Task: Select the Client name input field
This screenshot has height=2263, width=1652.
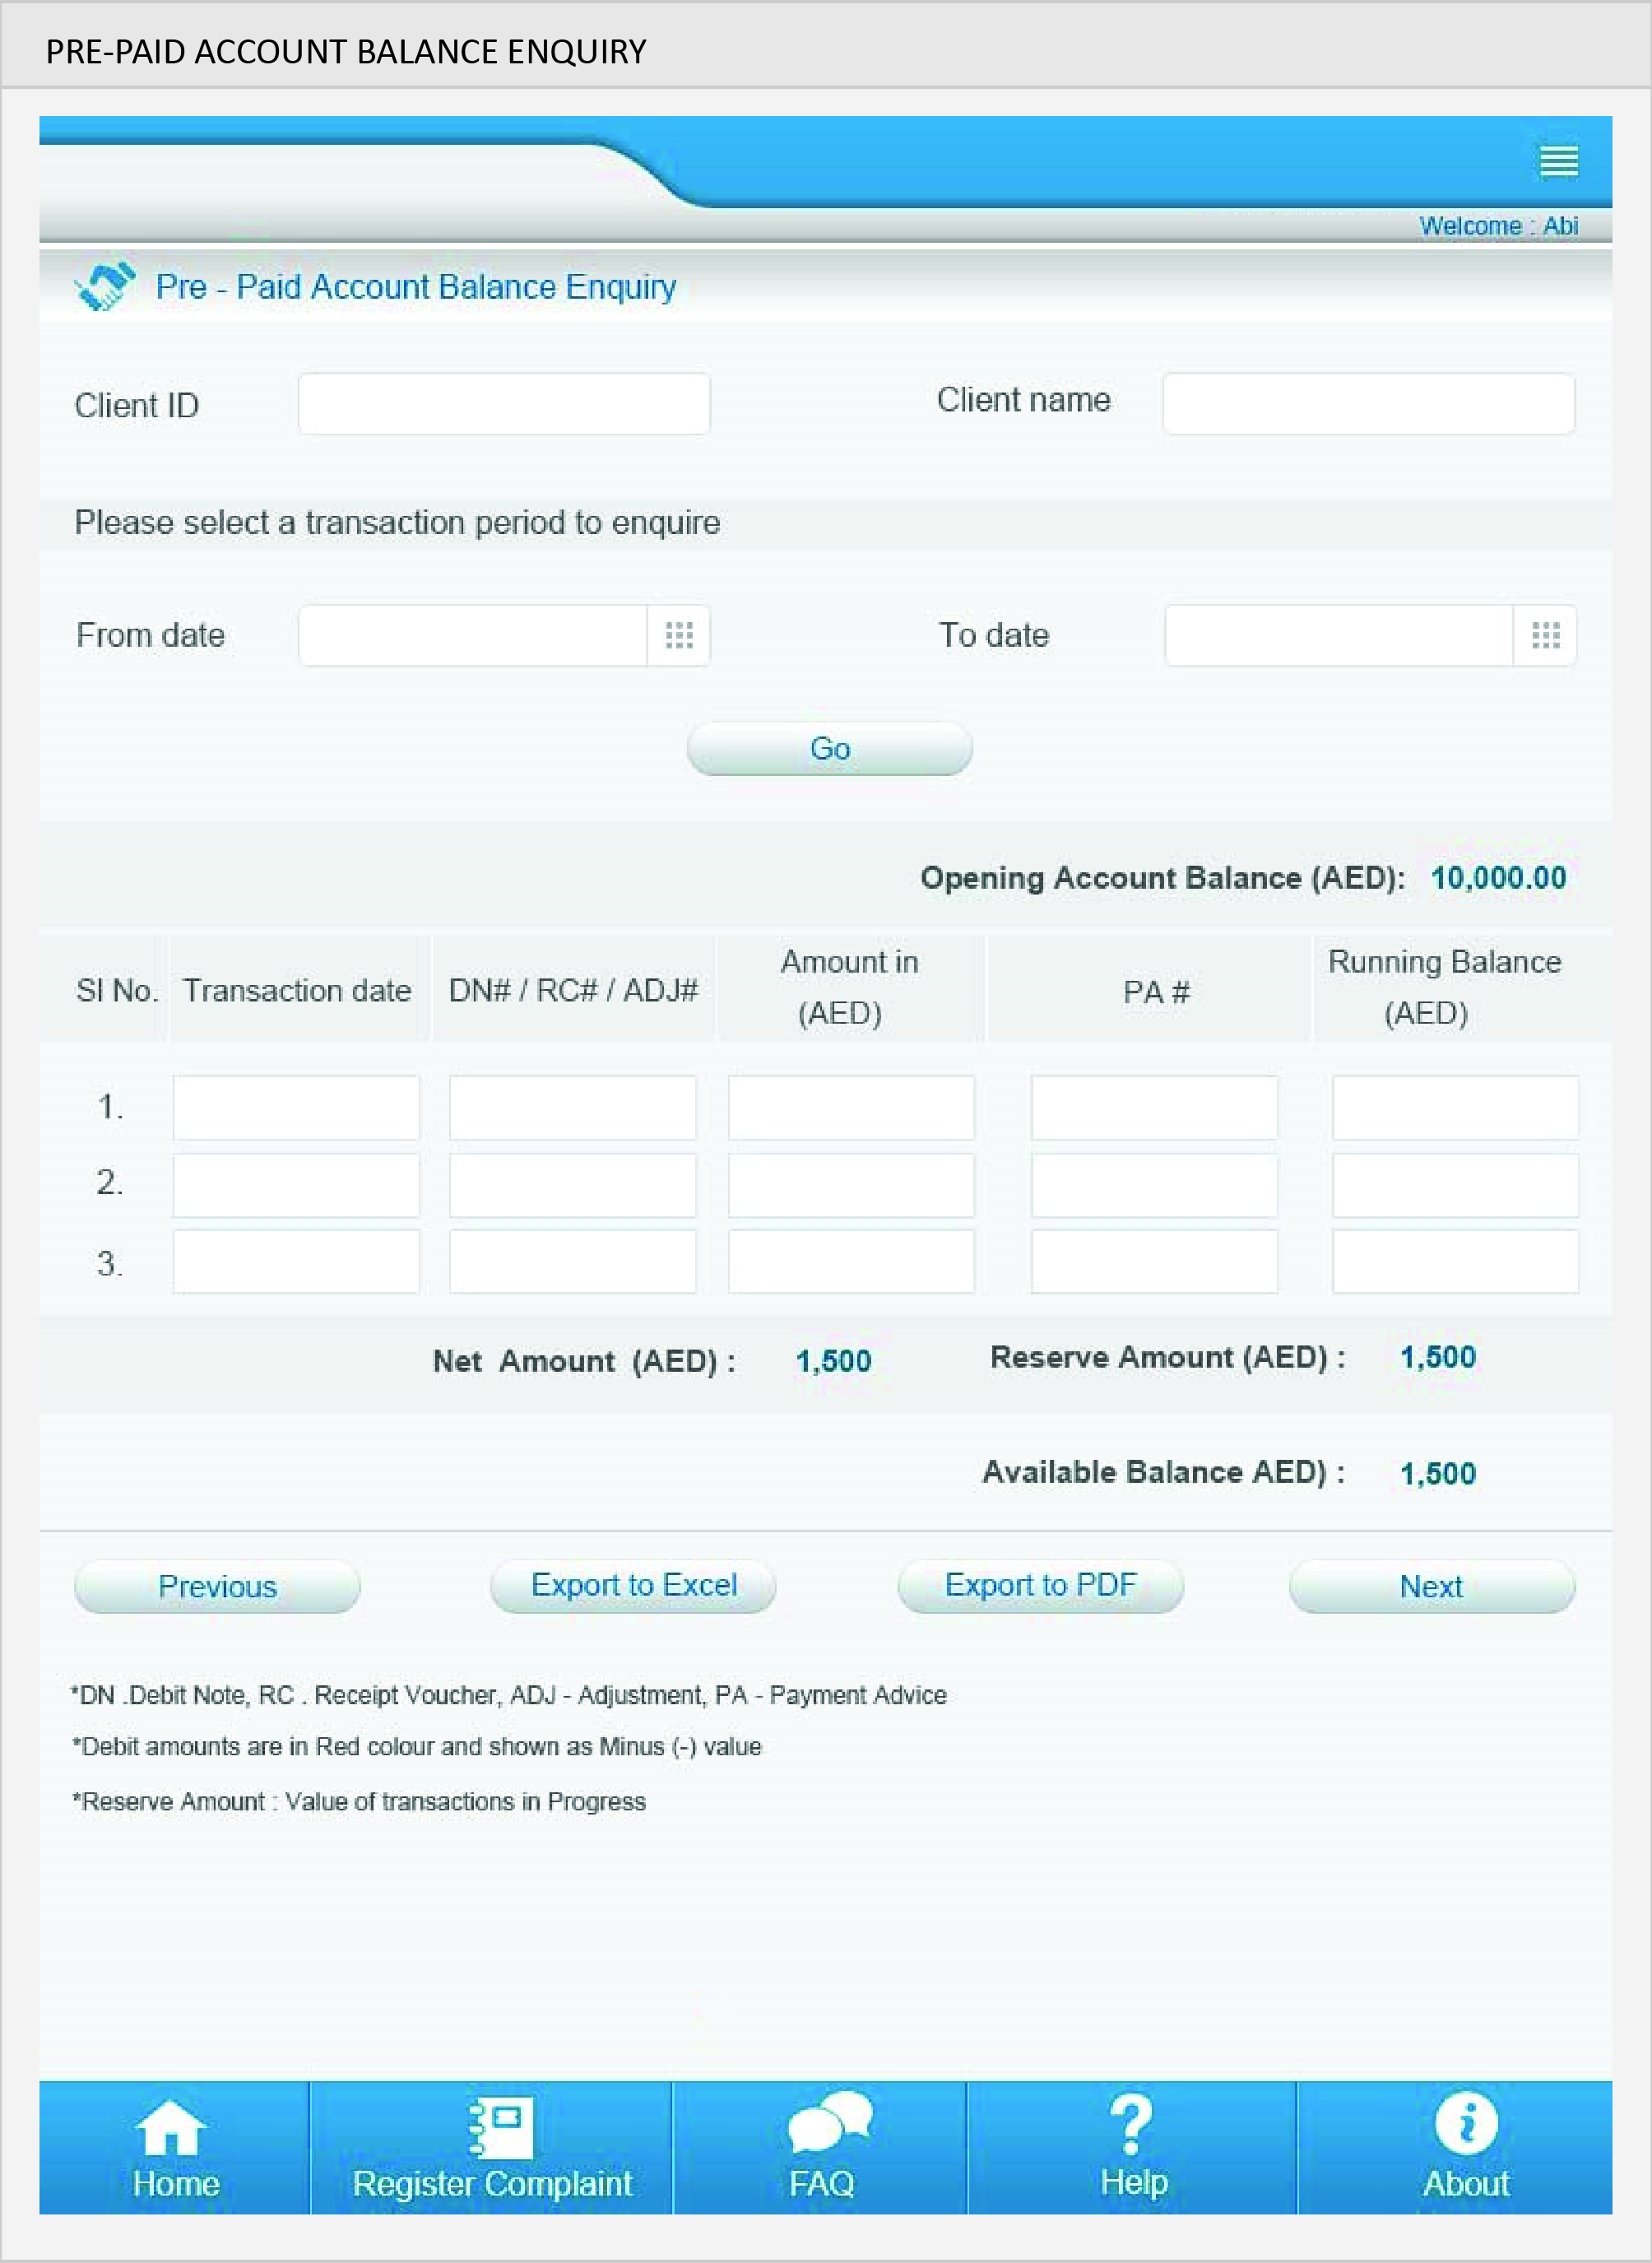Action: (1367, 401)
